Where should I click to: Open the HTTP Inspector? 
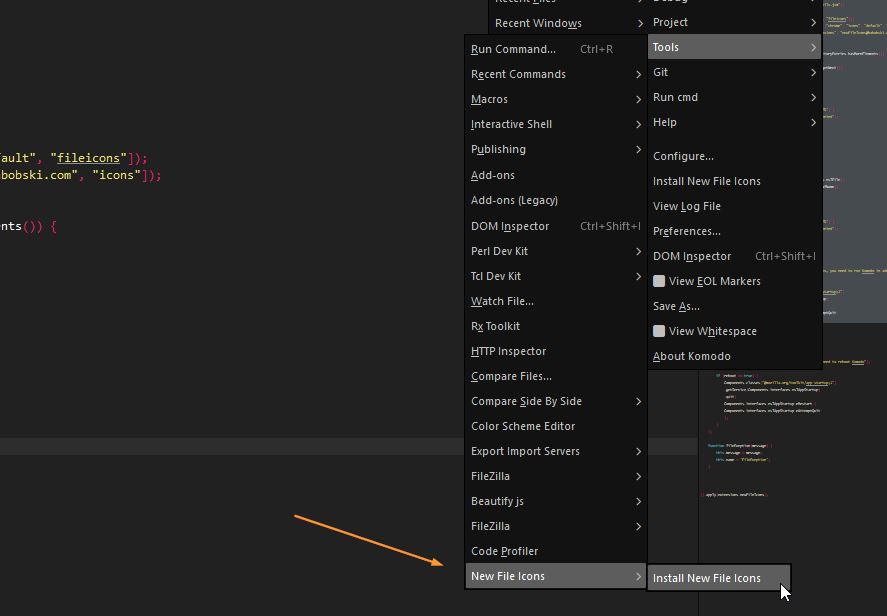pyautogui.click(x=556, y=351)
